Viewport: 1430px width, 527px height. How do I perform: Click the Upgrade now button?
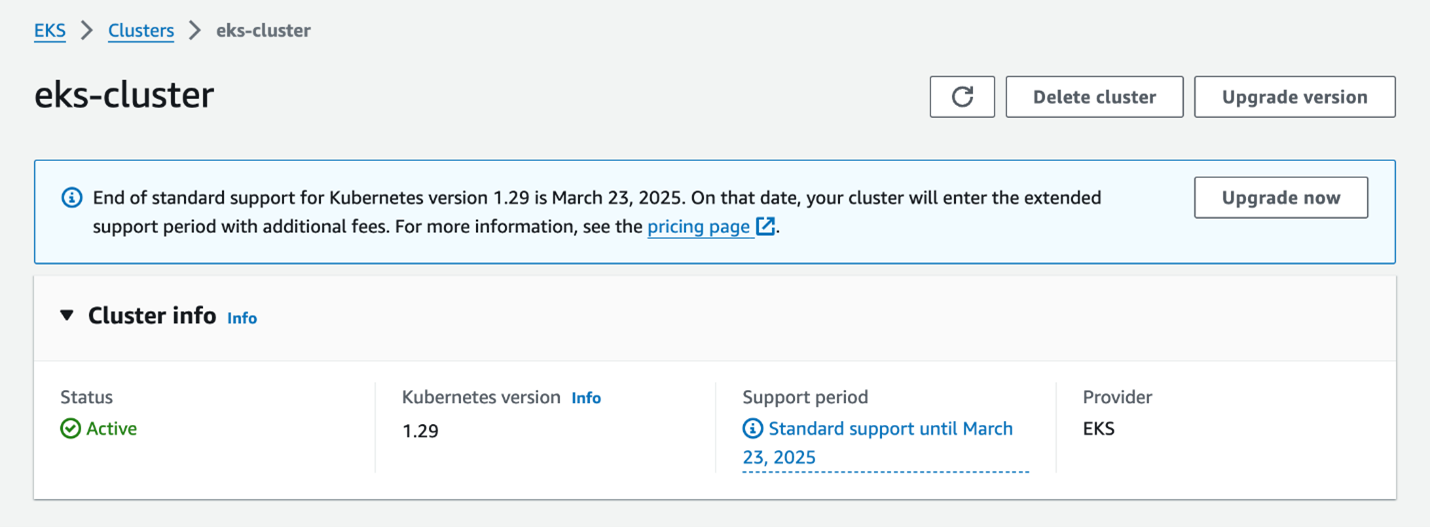(x=1281, y=198)
